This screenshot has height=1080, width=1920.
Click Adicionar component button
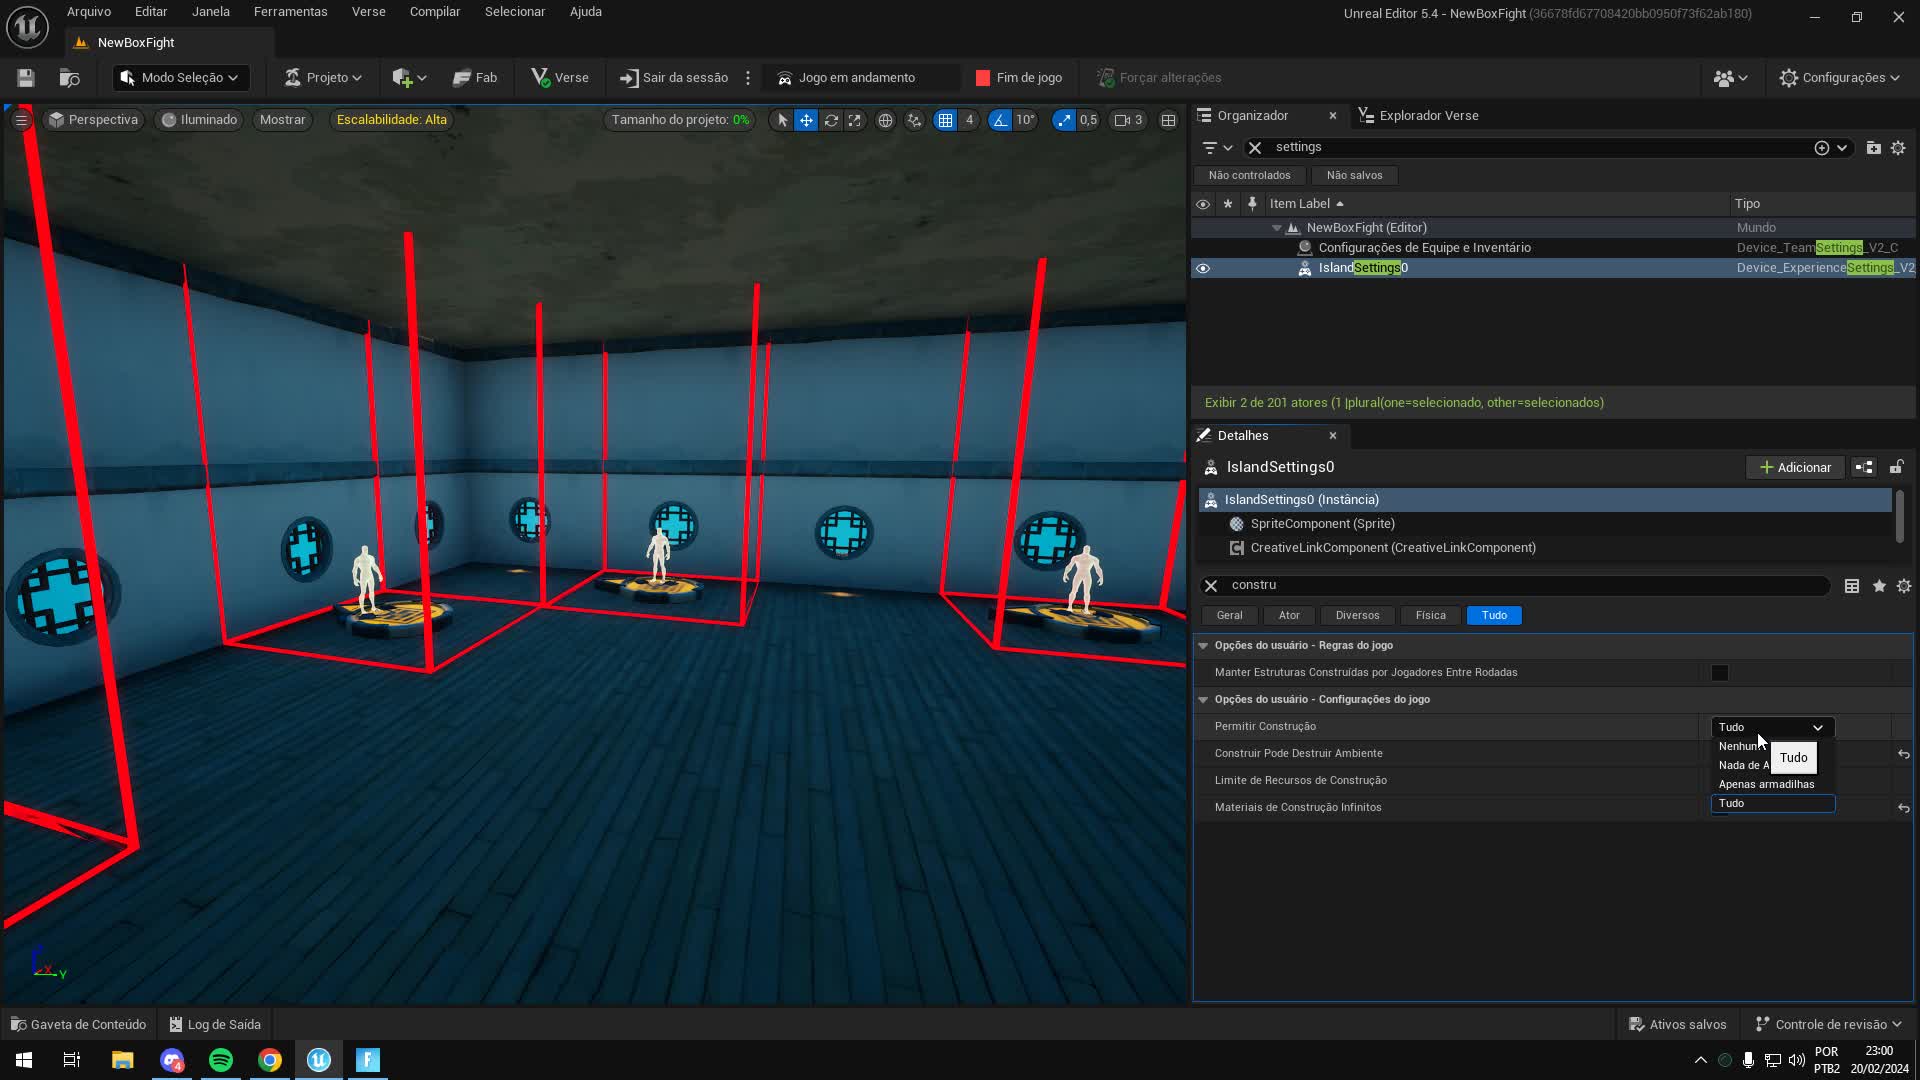coord(1795,468)
